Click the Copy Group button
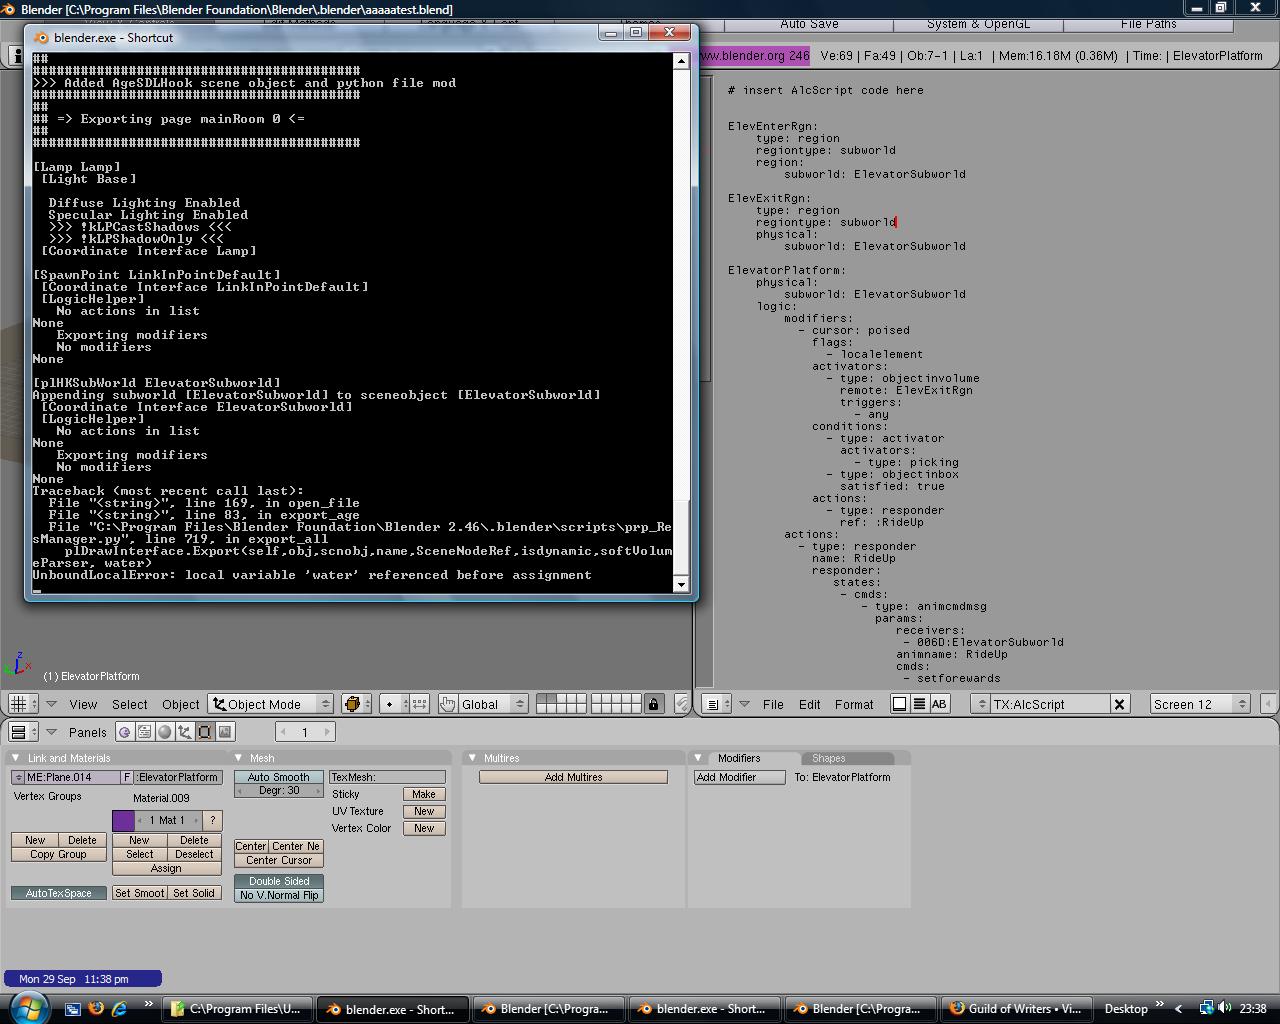Image resolution: width=1280 pixels, height=1024 pixels. coord(58,854)
